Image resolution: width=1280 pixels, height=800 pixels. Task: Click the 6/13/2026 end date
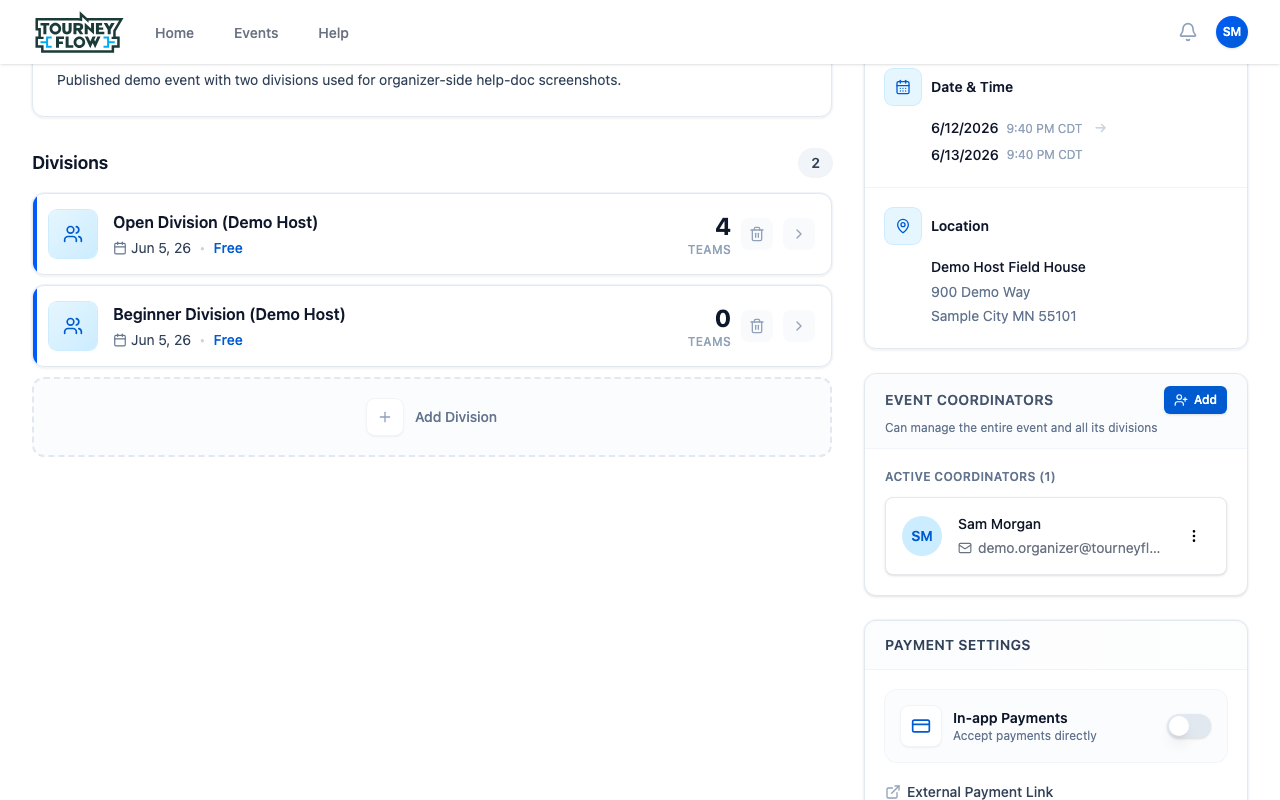click(964, 155)
